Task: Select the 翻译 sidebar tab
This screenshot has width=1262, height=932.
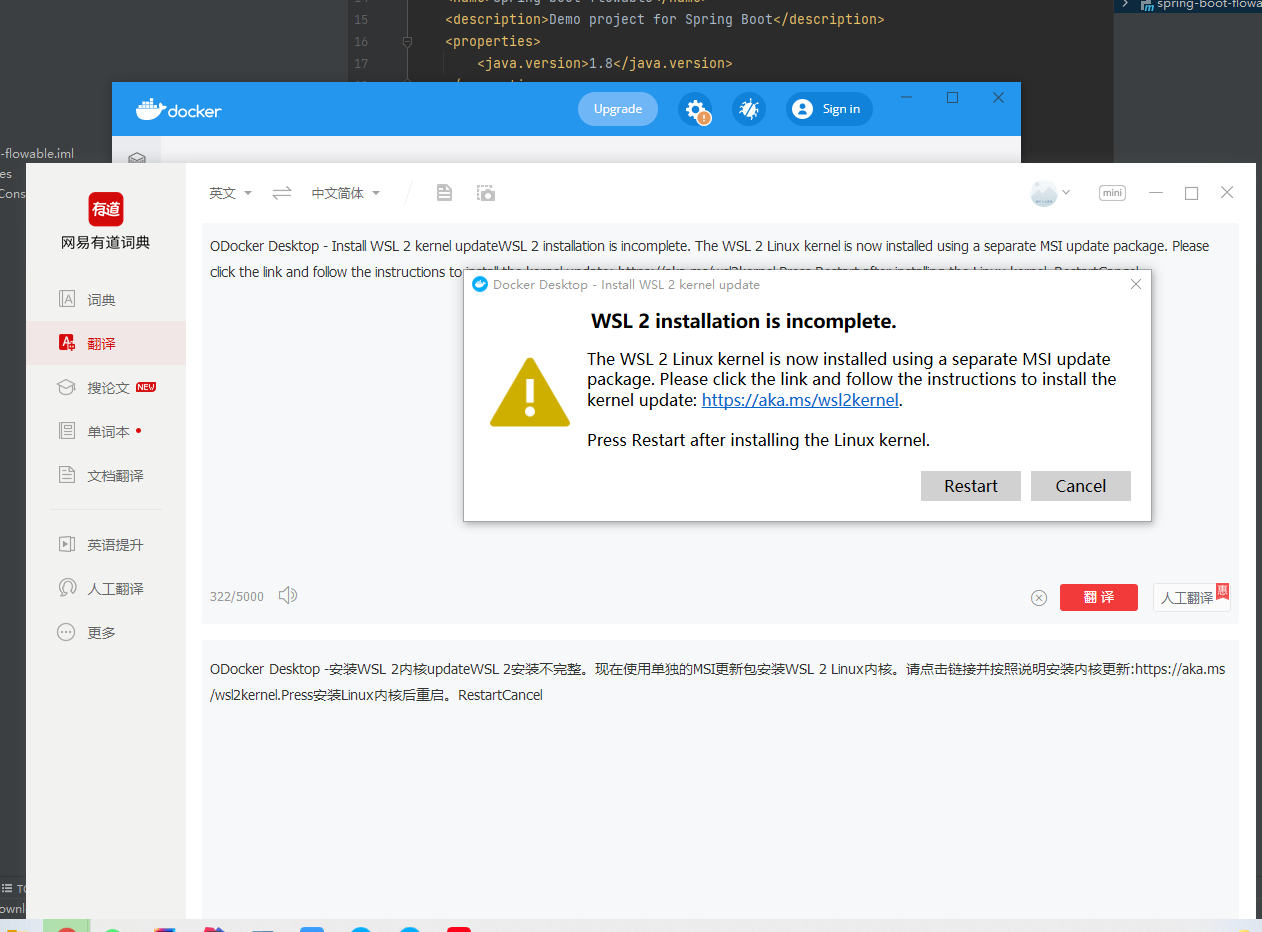Action: 106,343
